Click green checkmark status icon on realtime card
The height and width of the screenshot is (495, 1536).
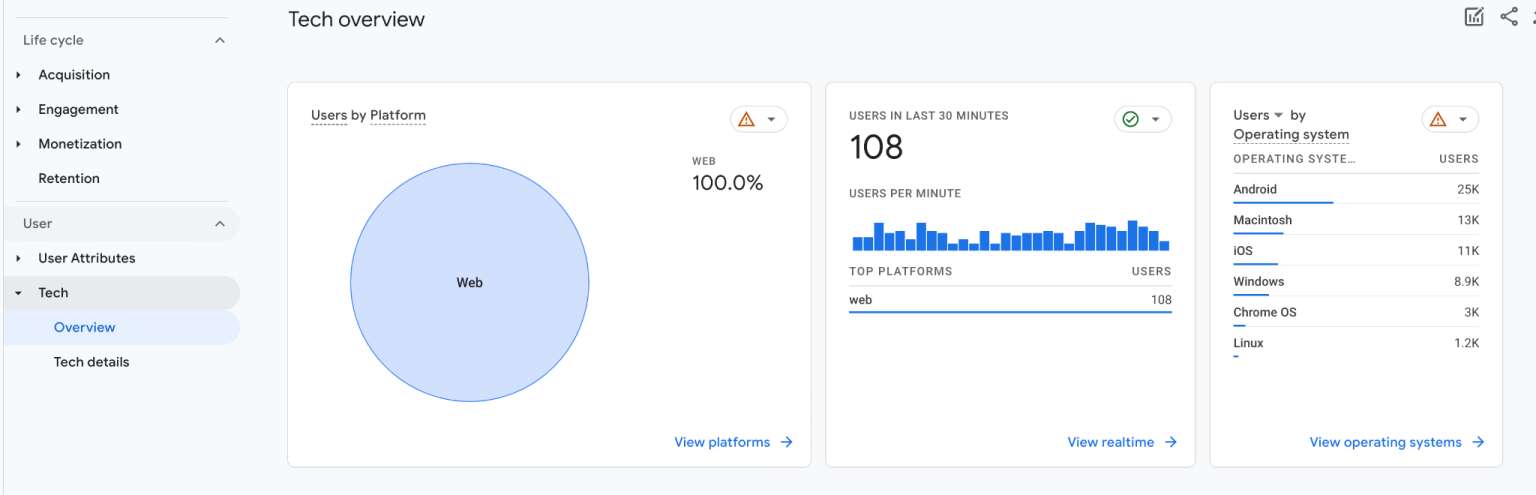[1131, 120]
